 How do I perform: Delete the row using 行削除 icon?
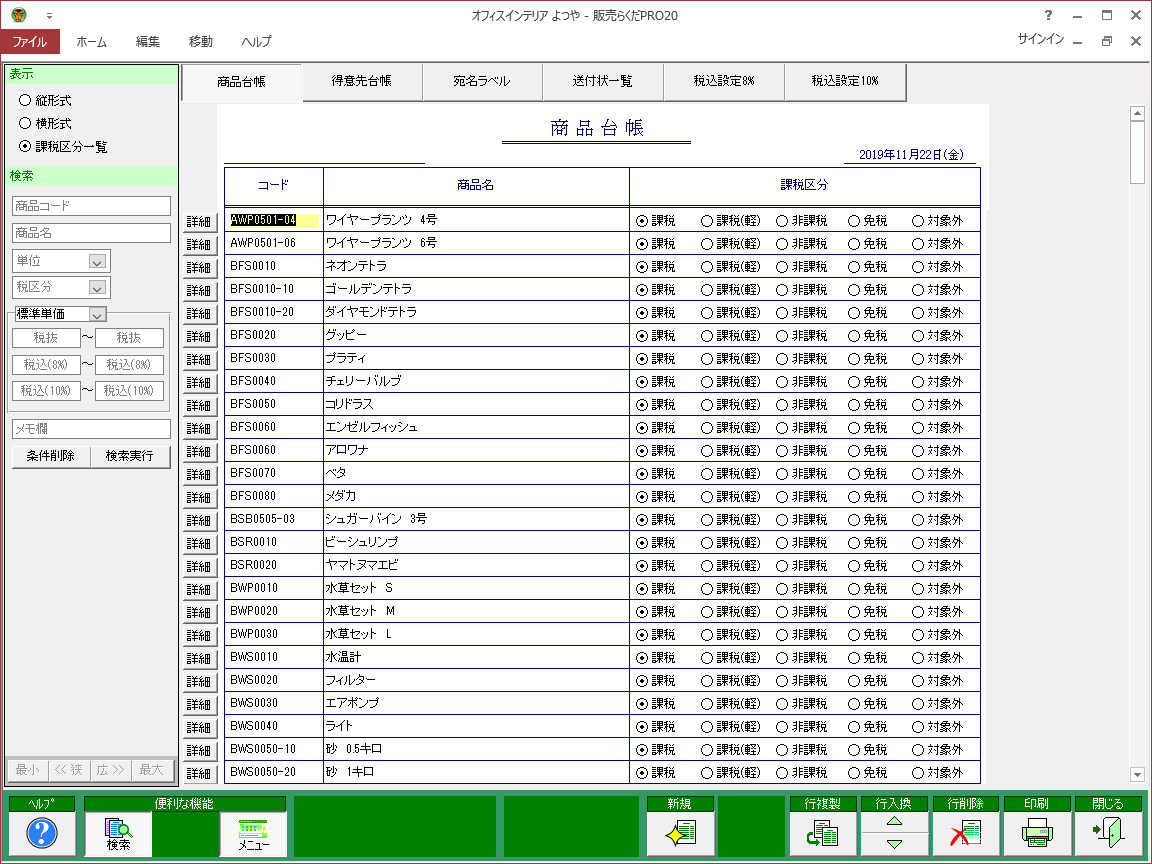coord(965,833)
